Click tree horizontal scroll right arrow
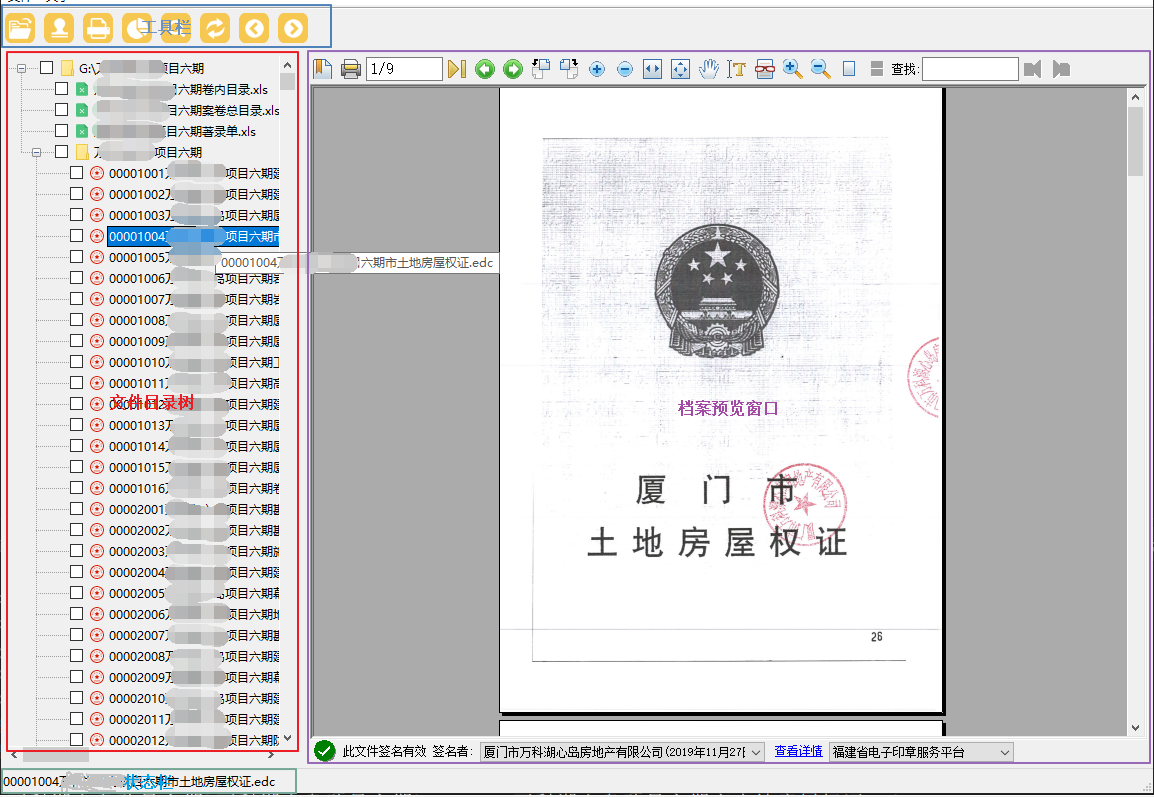Screen dimensions: 1154x797 click(271, 755)
